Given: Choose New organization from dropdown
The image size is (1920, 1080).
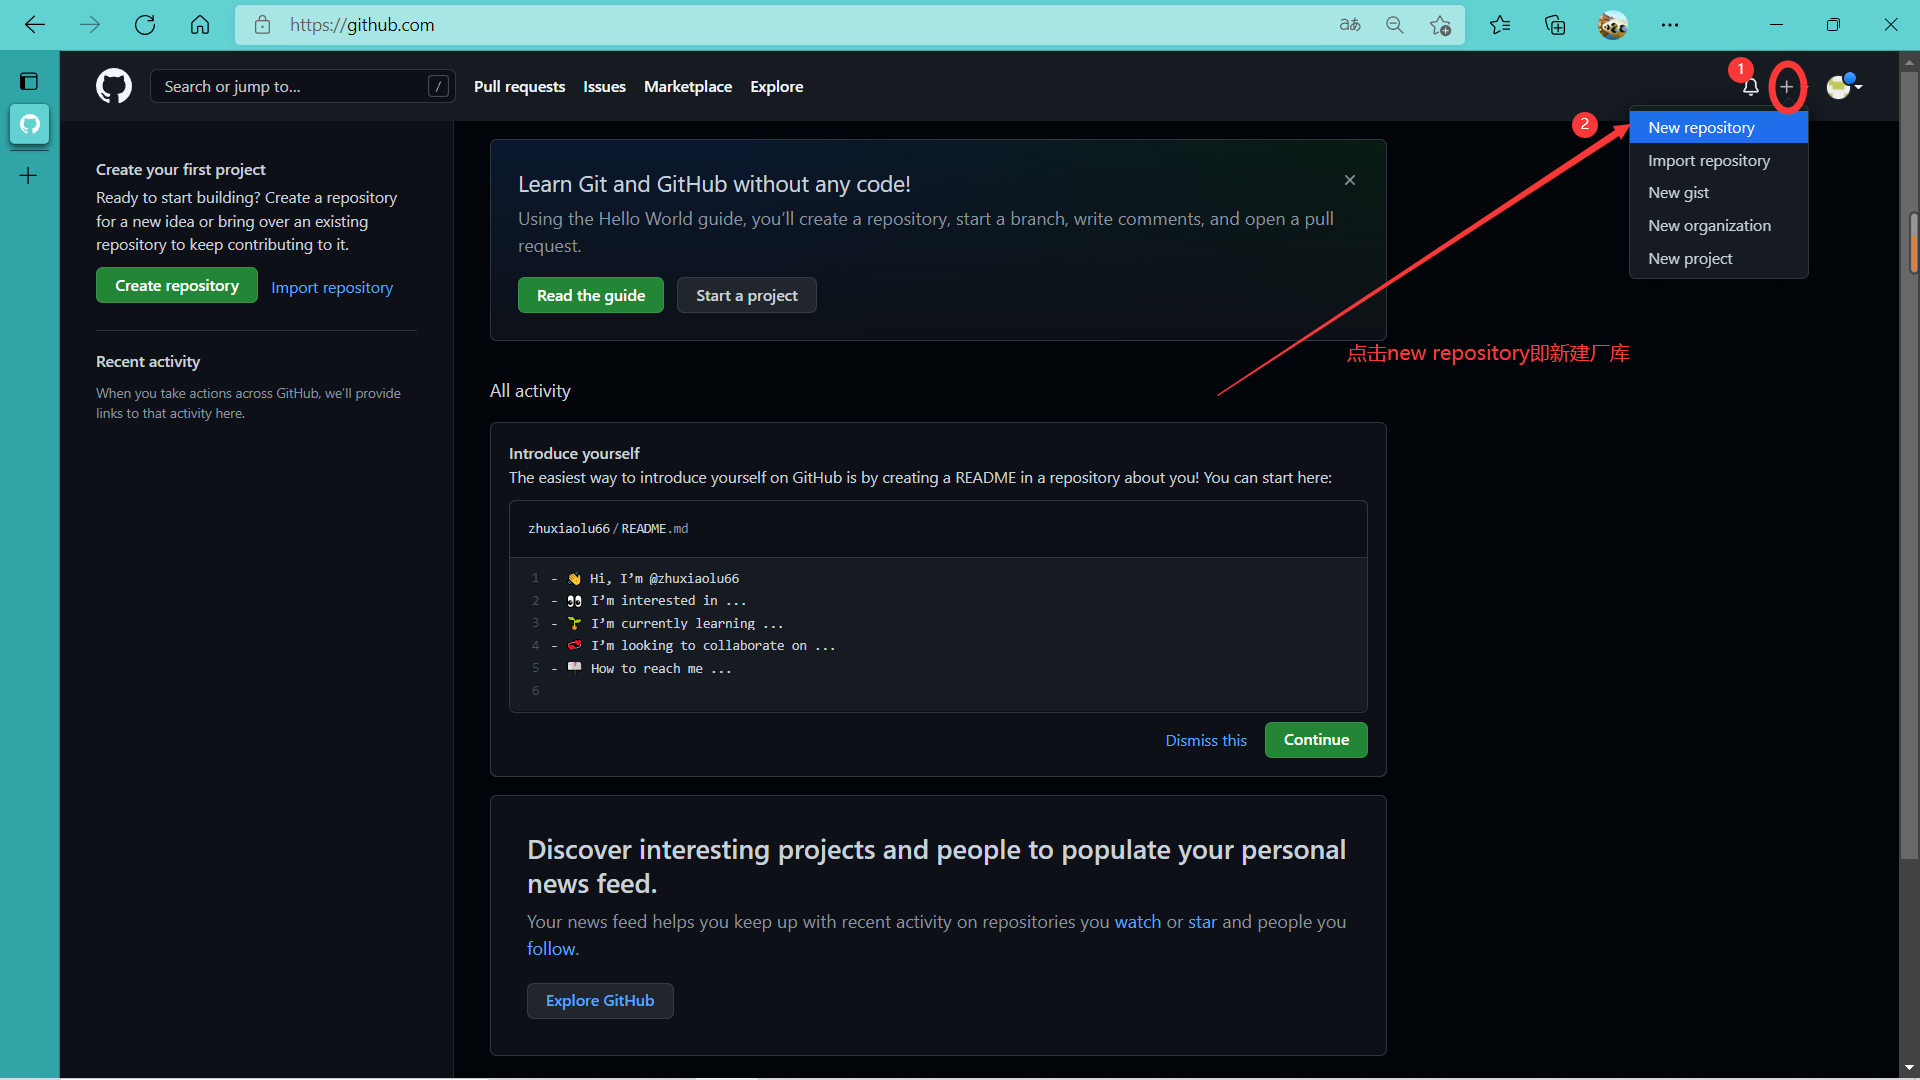Looking at the screenshot, I should [x=1718, y=225].
